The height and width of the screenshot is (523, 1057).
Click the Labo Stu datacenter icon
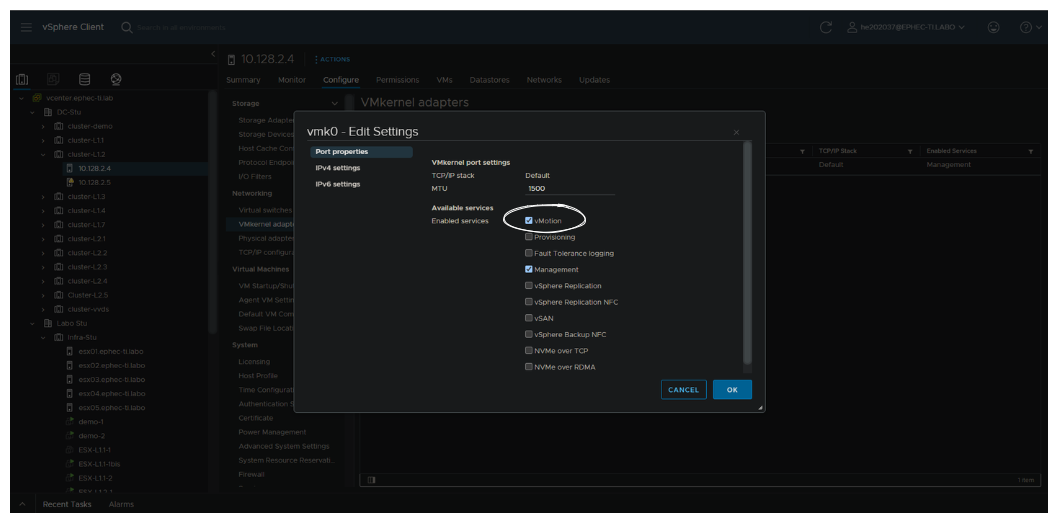pos(48,323)
